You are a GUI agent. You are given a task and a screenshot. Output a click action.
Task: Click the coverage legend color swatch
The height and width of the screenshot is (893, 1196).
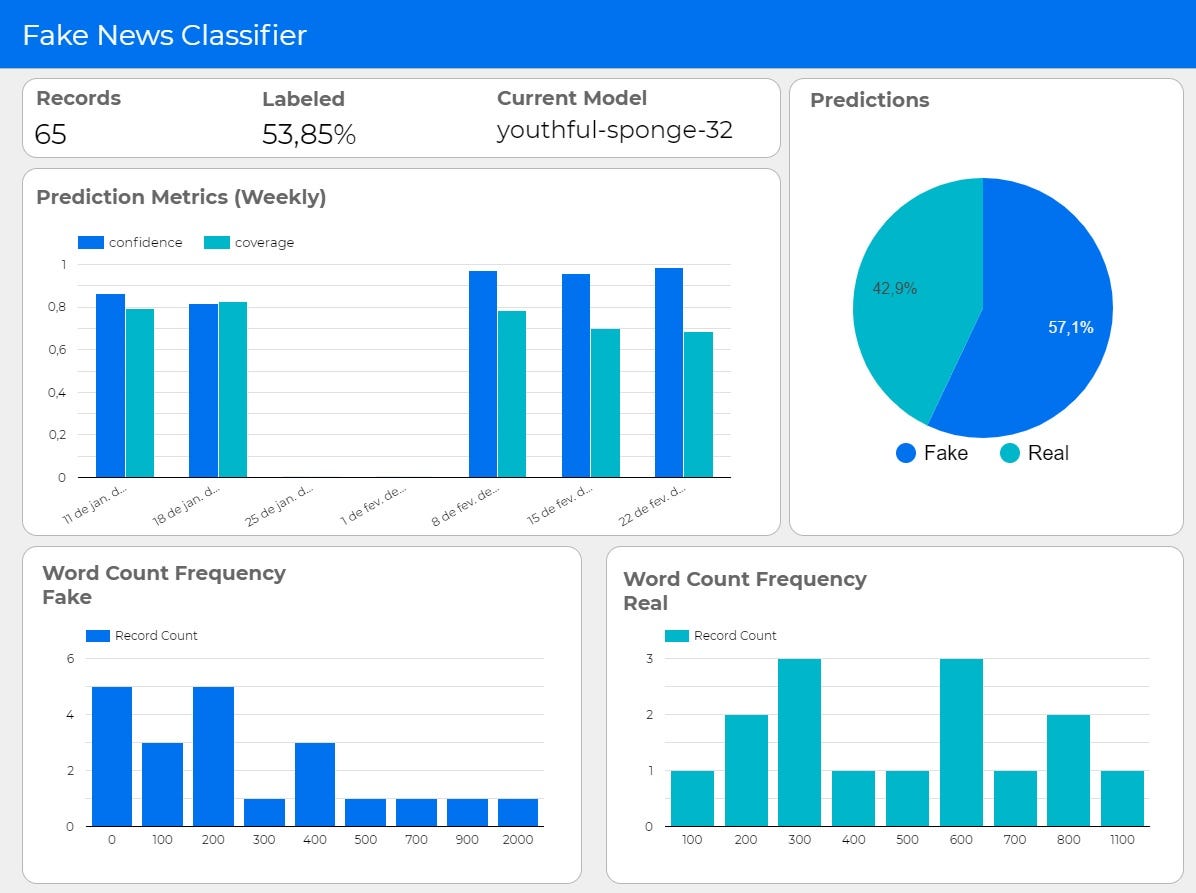[x=217, y=243]
